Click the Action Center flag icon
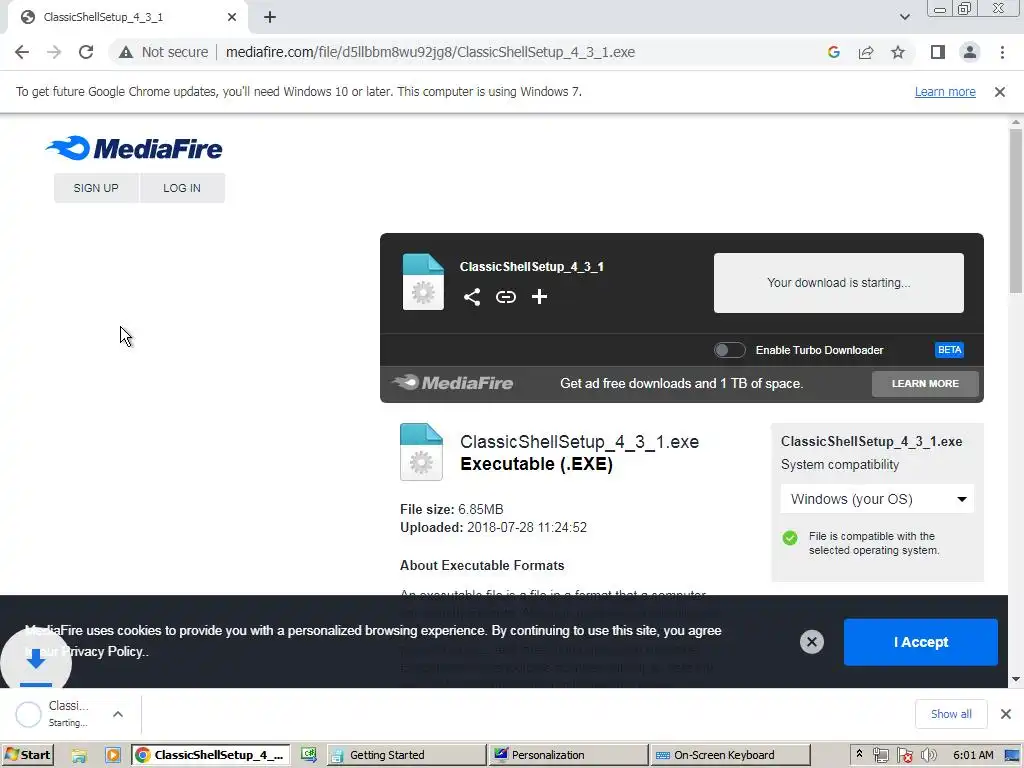 [x=904, y=756]
